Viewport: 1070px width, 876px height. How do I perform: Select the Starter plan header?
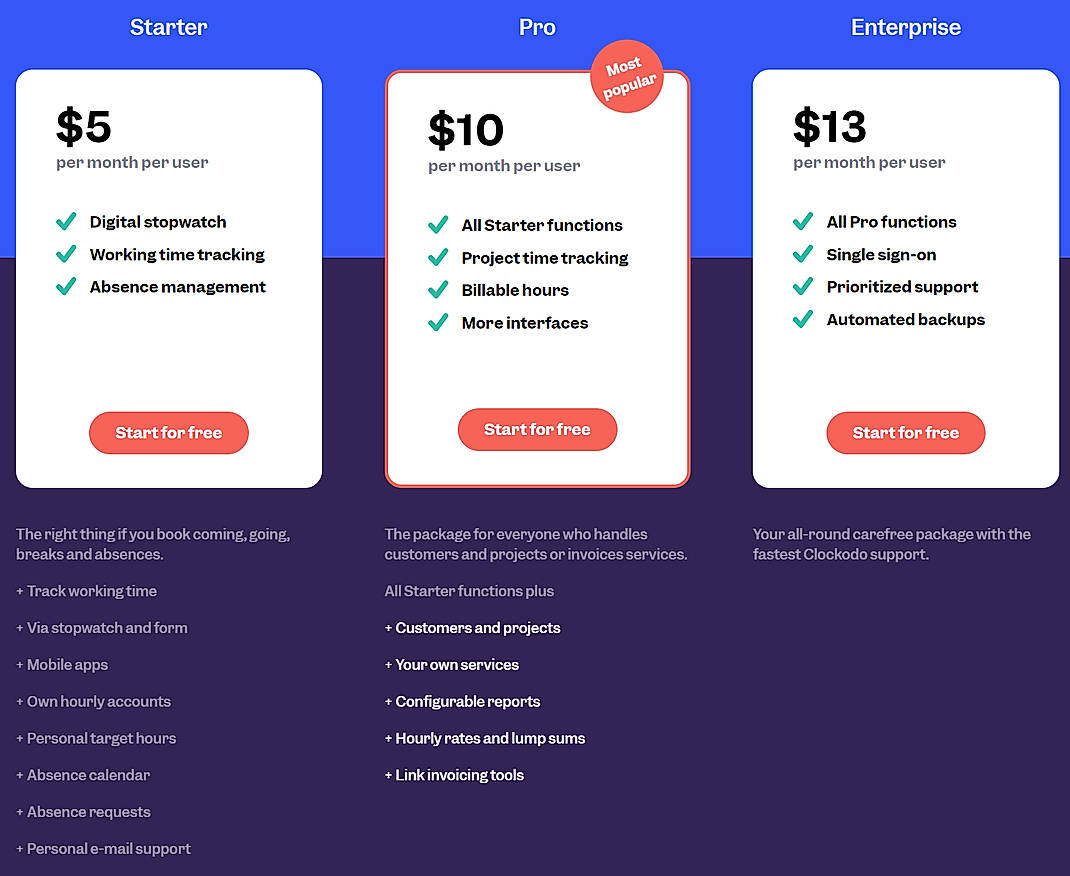168,27
